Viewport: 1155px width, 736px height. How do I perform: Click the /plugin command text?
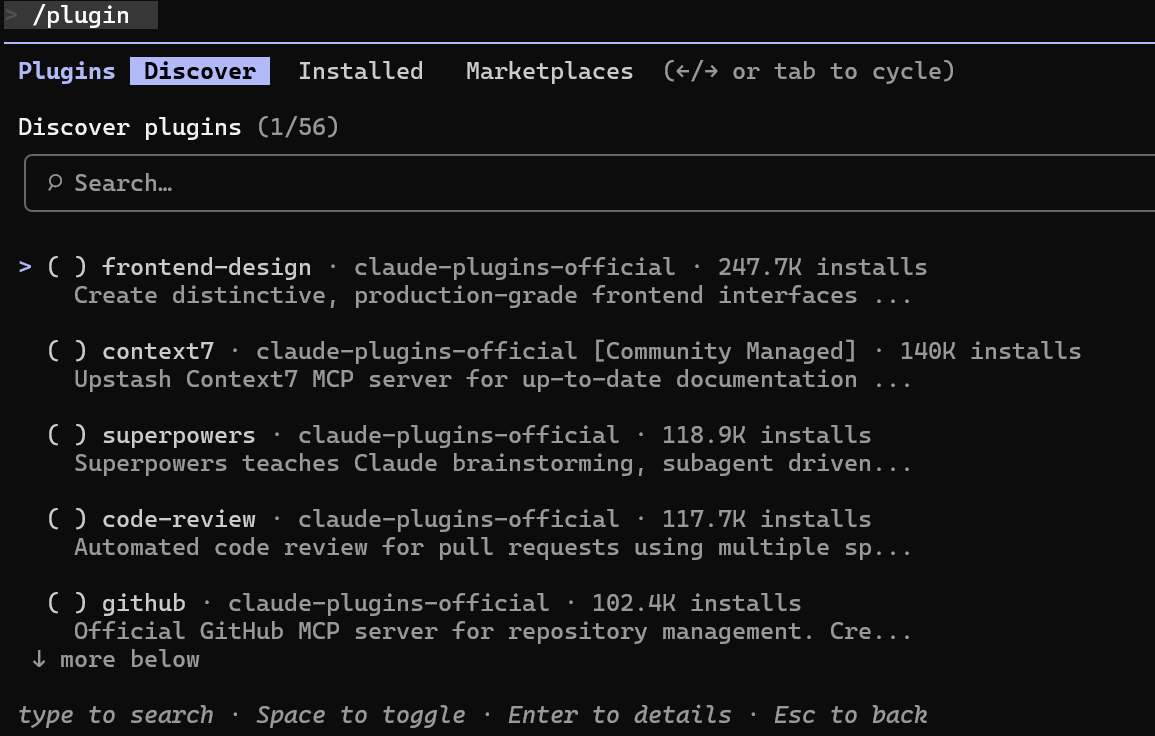coord(81,16)
